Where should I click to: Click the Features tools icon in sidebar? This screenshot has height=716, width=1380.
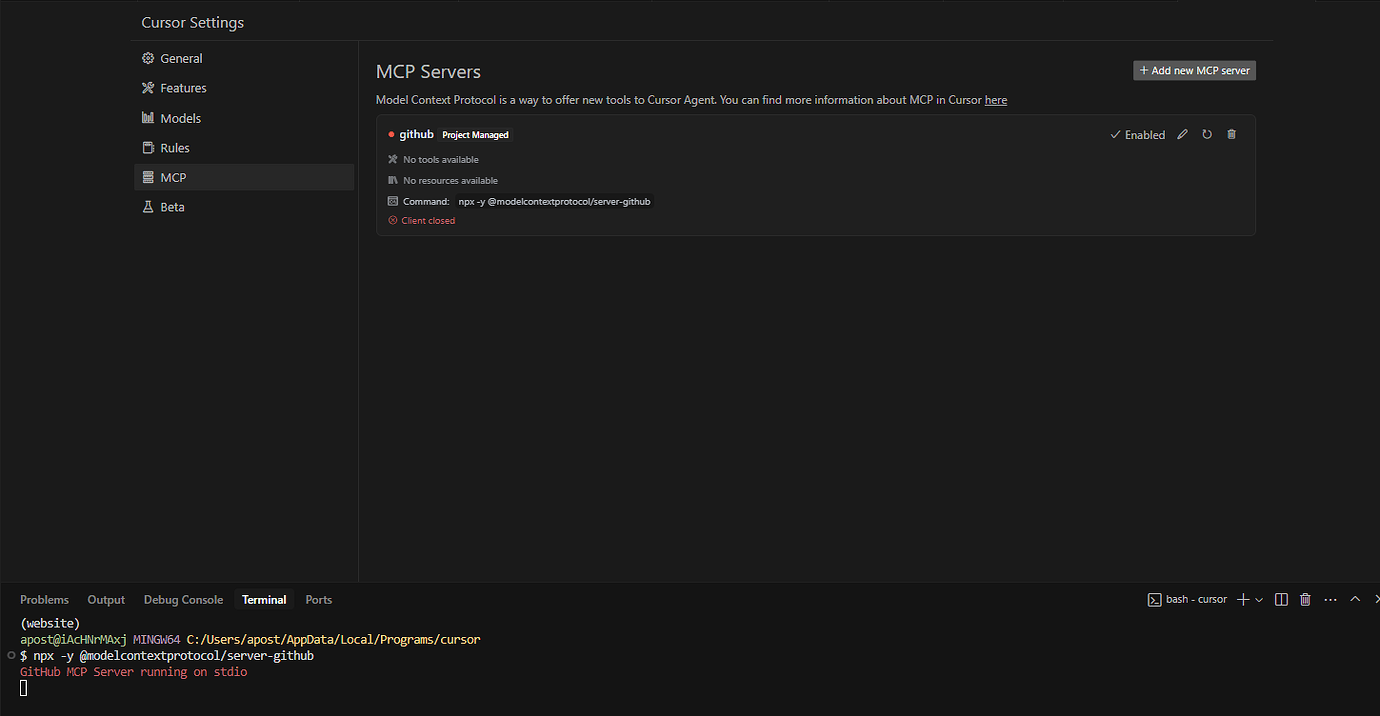pos(148,88)
